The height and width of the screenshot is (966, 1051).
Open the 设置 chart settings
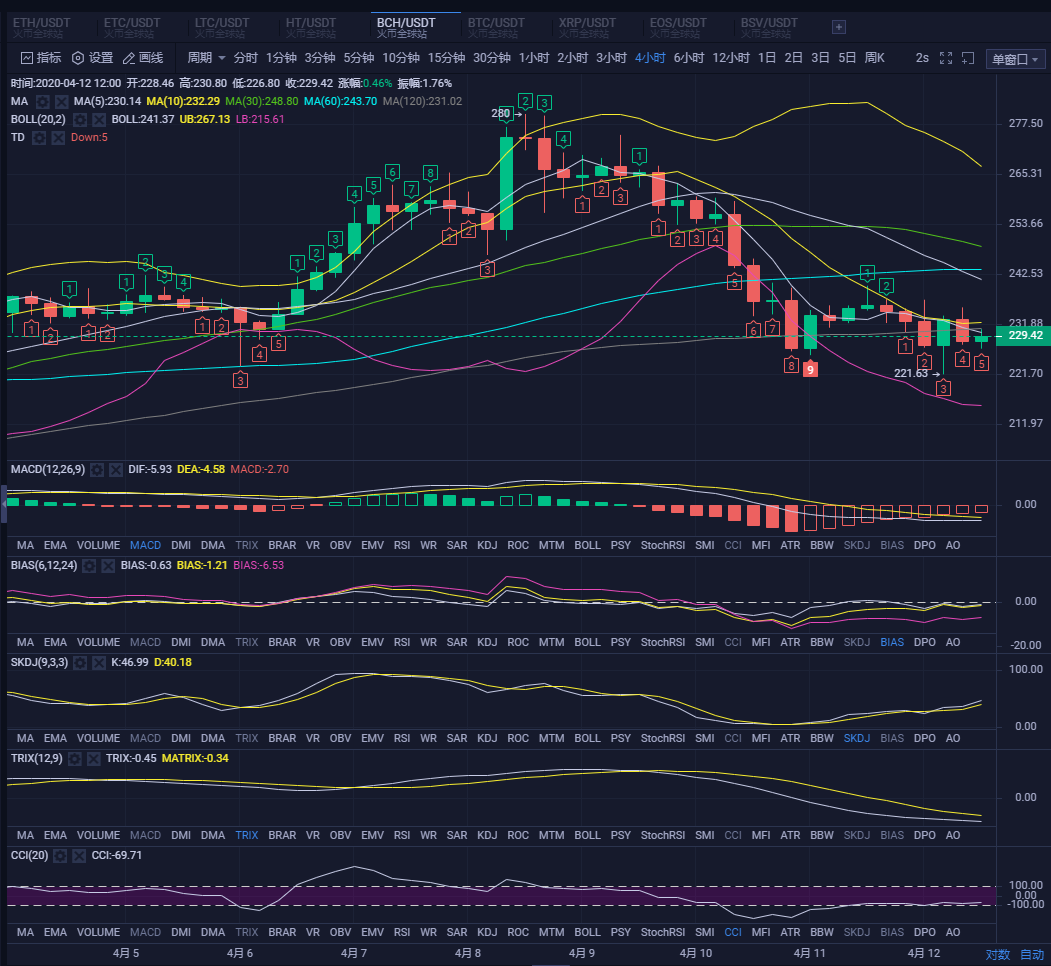(92, 58)
